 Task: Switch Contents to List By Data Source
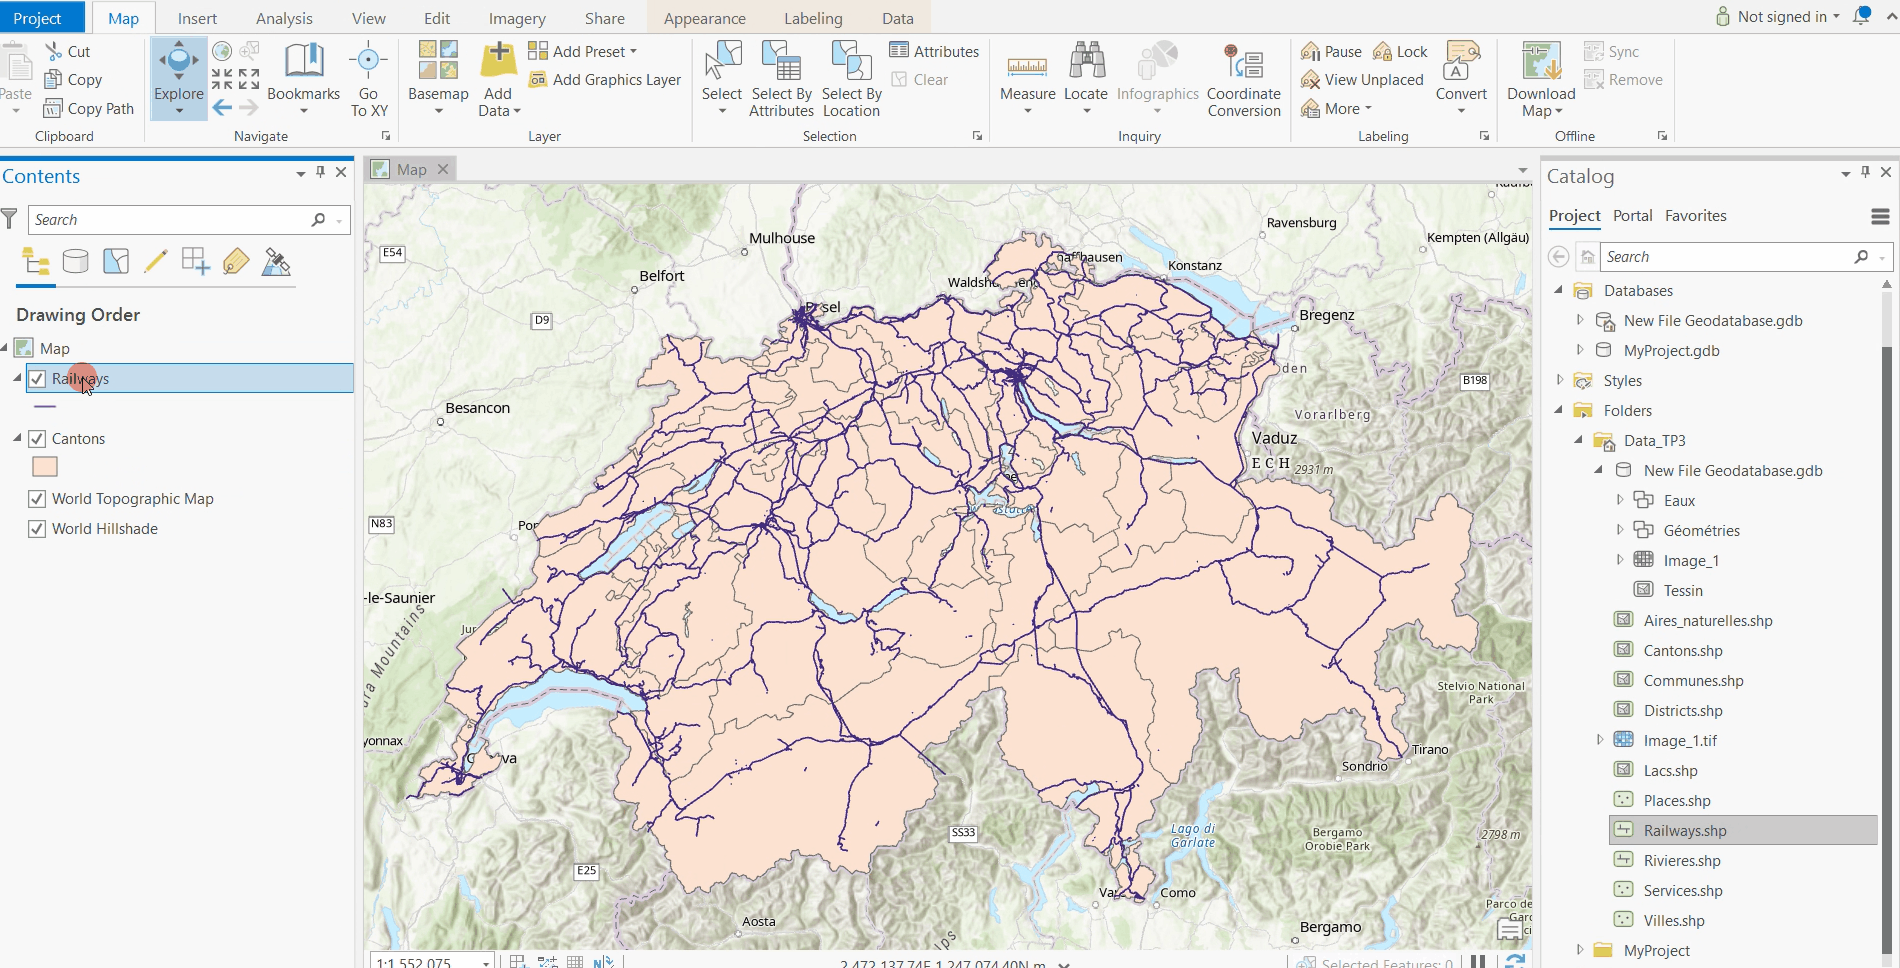coord(76,262)
